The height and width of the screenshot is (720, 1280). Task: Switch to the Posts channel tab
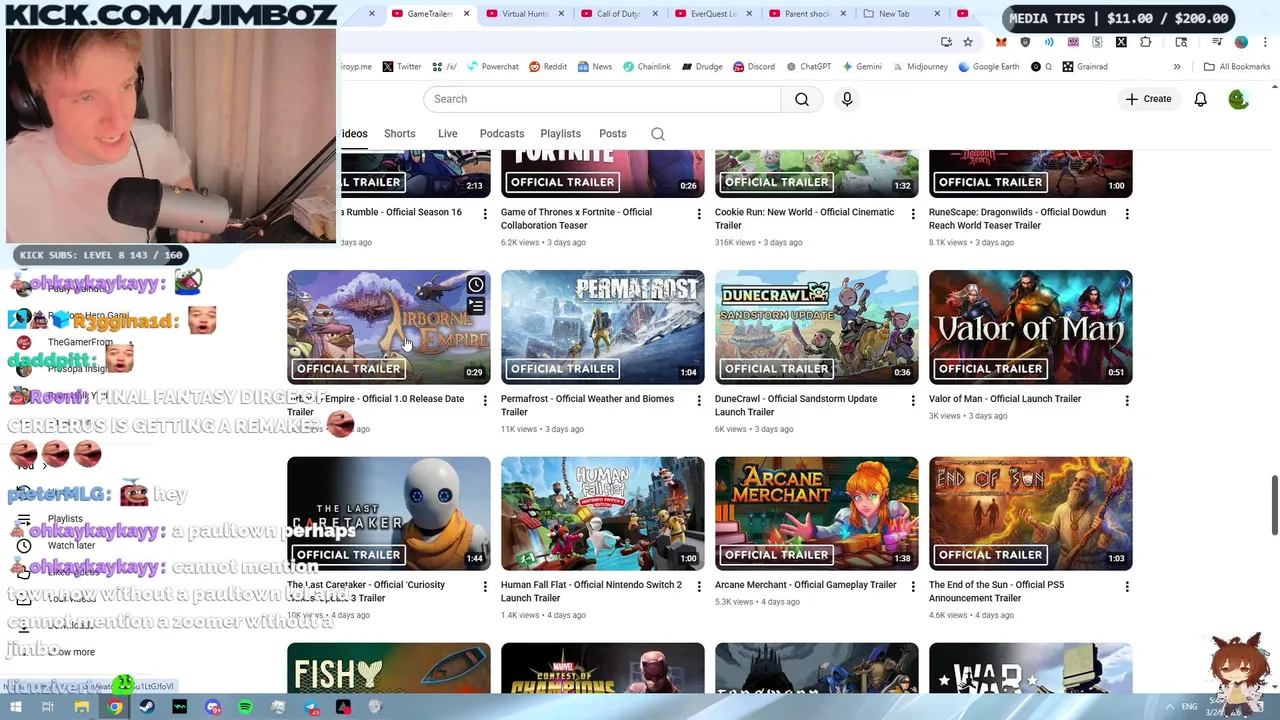click(x=613, y=134)
